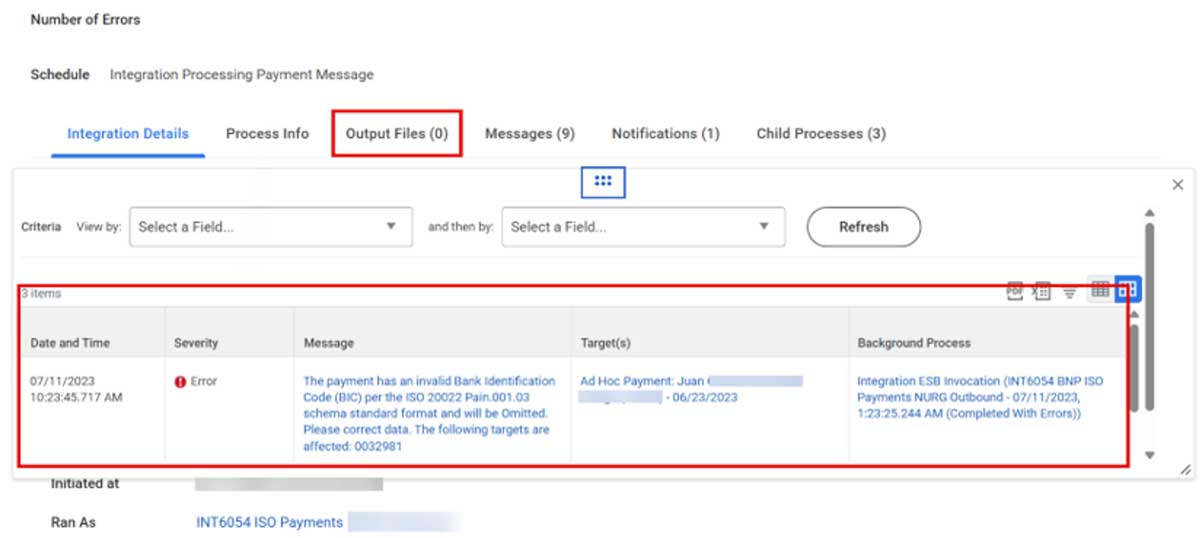This screenshot has width=1200, height=538.
Task: Click the 'Ran As' label
Action: coord(73,522)
